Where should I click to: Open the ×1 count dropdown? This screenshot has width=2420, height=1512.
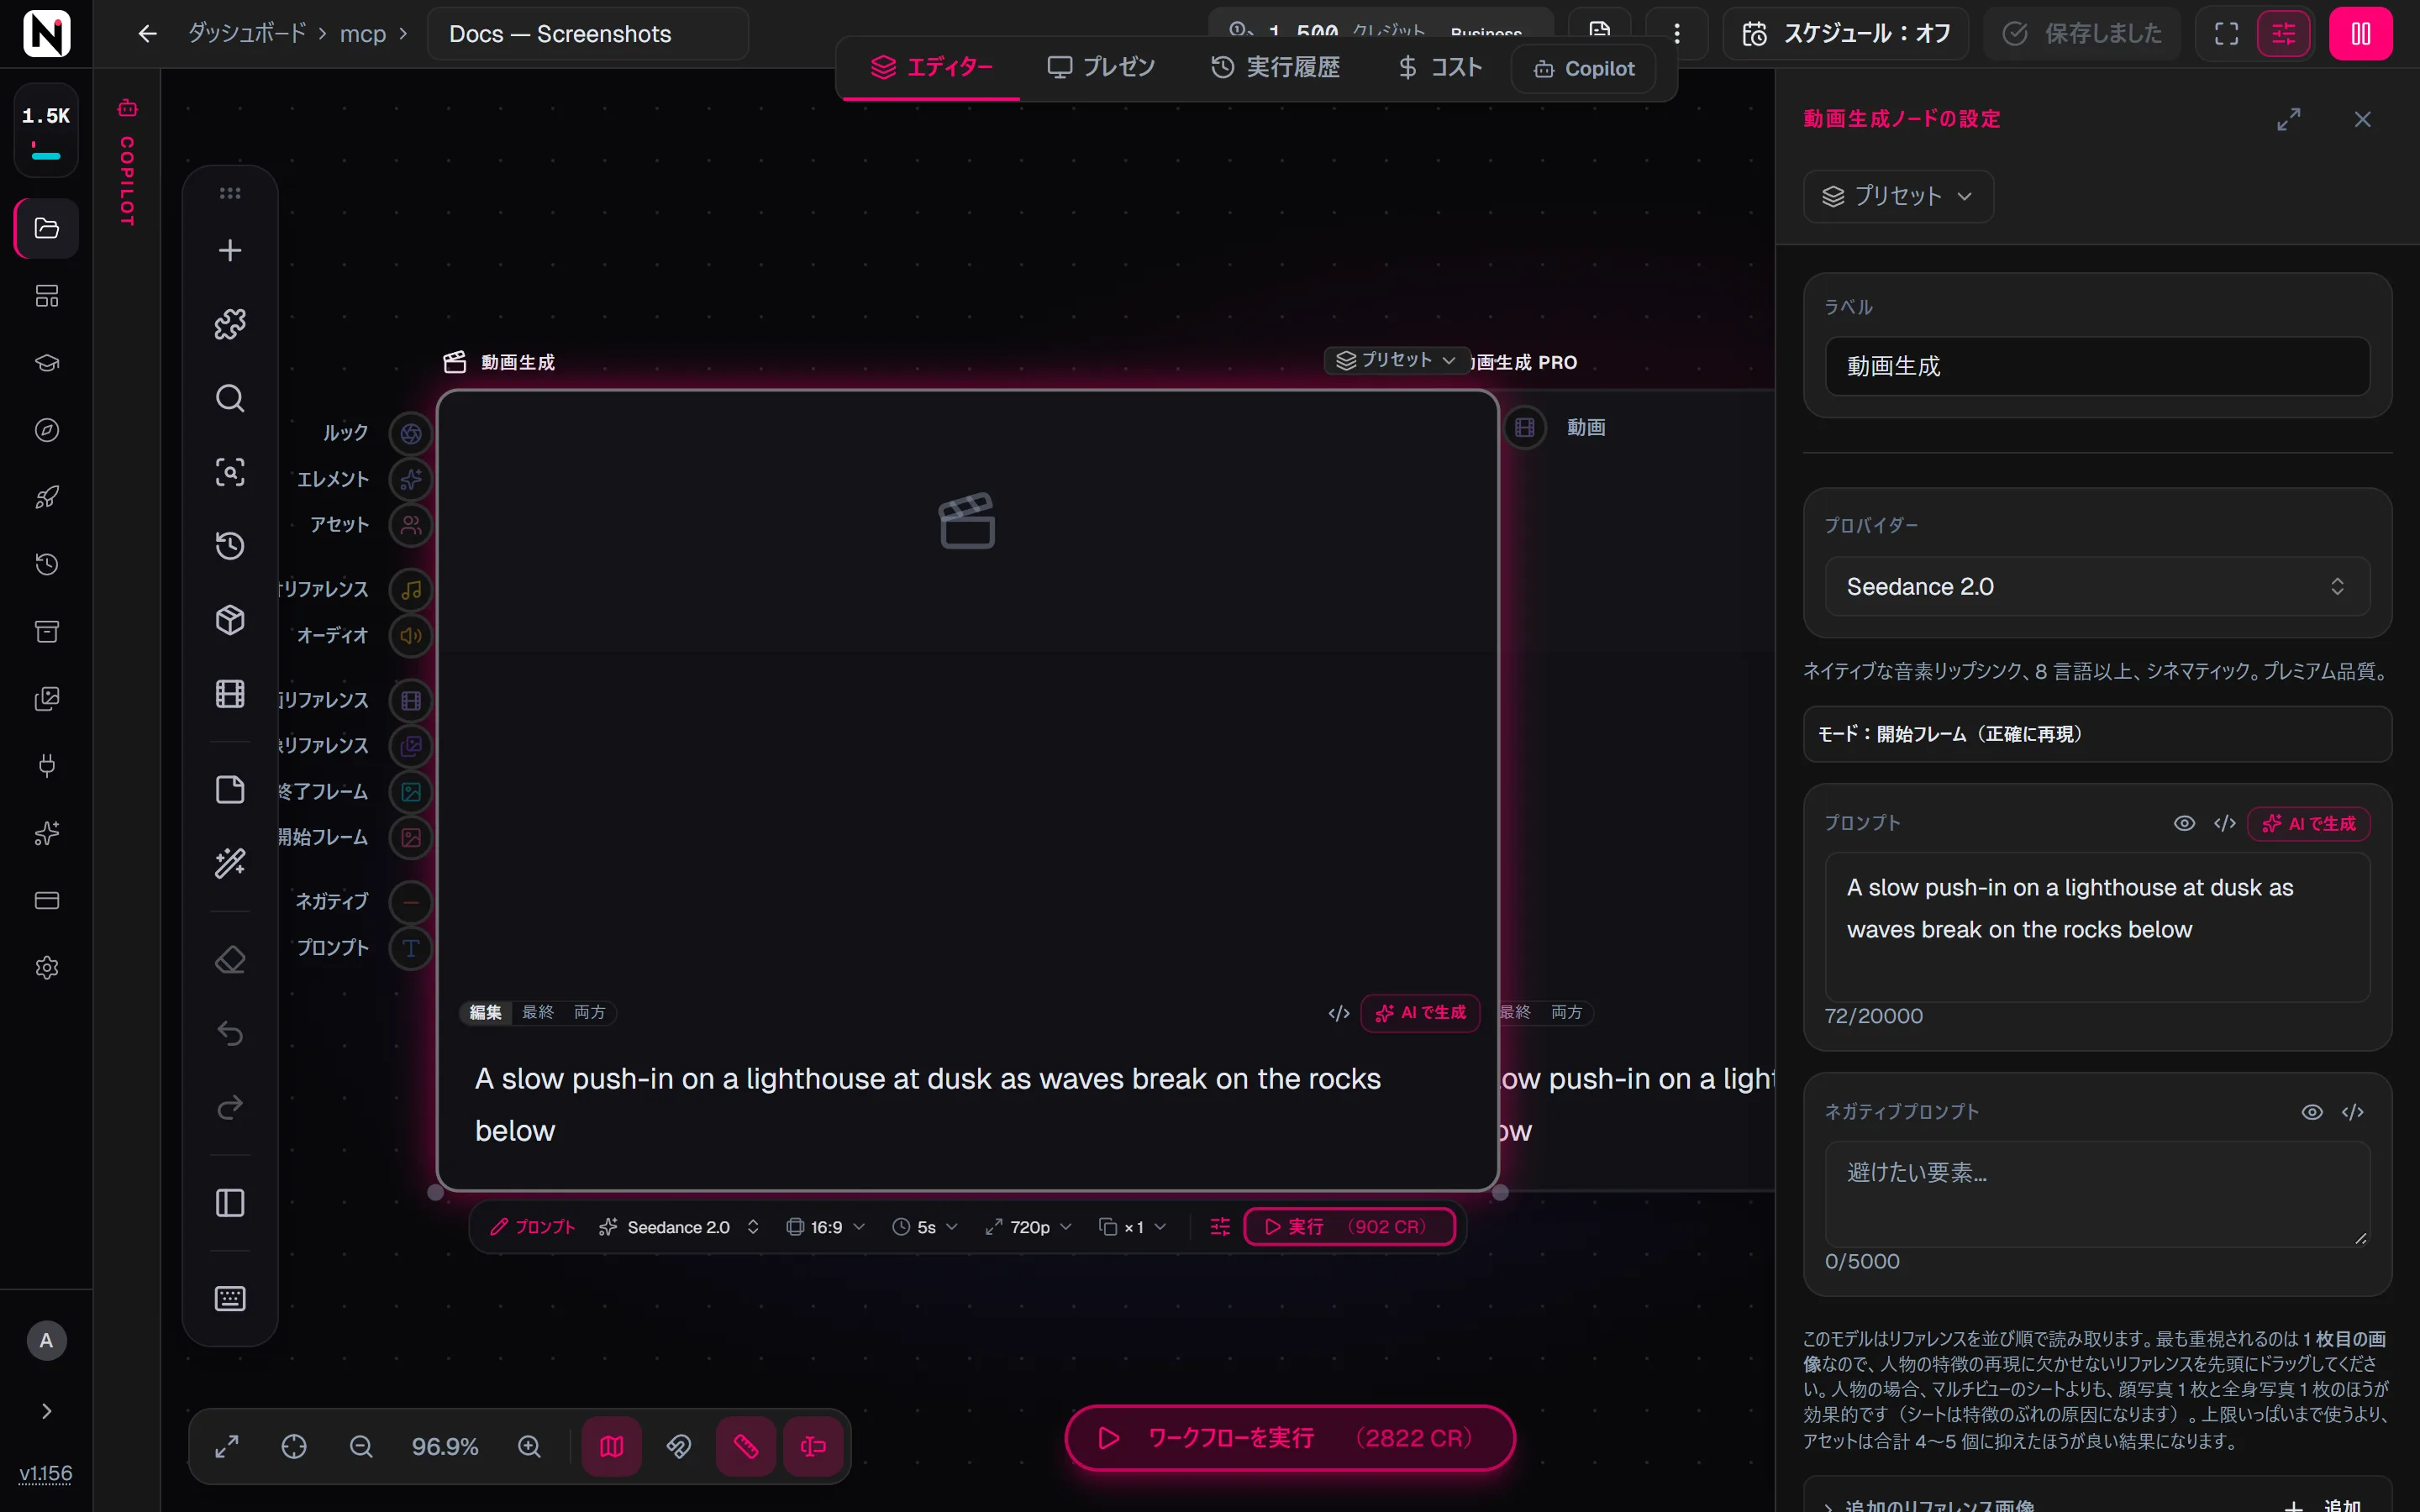(1132, 1227)
